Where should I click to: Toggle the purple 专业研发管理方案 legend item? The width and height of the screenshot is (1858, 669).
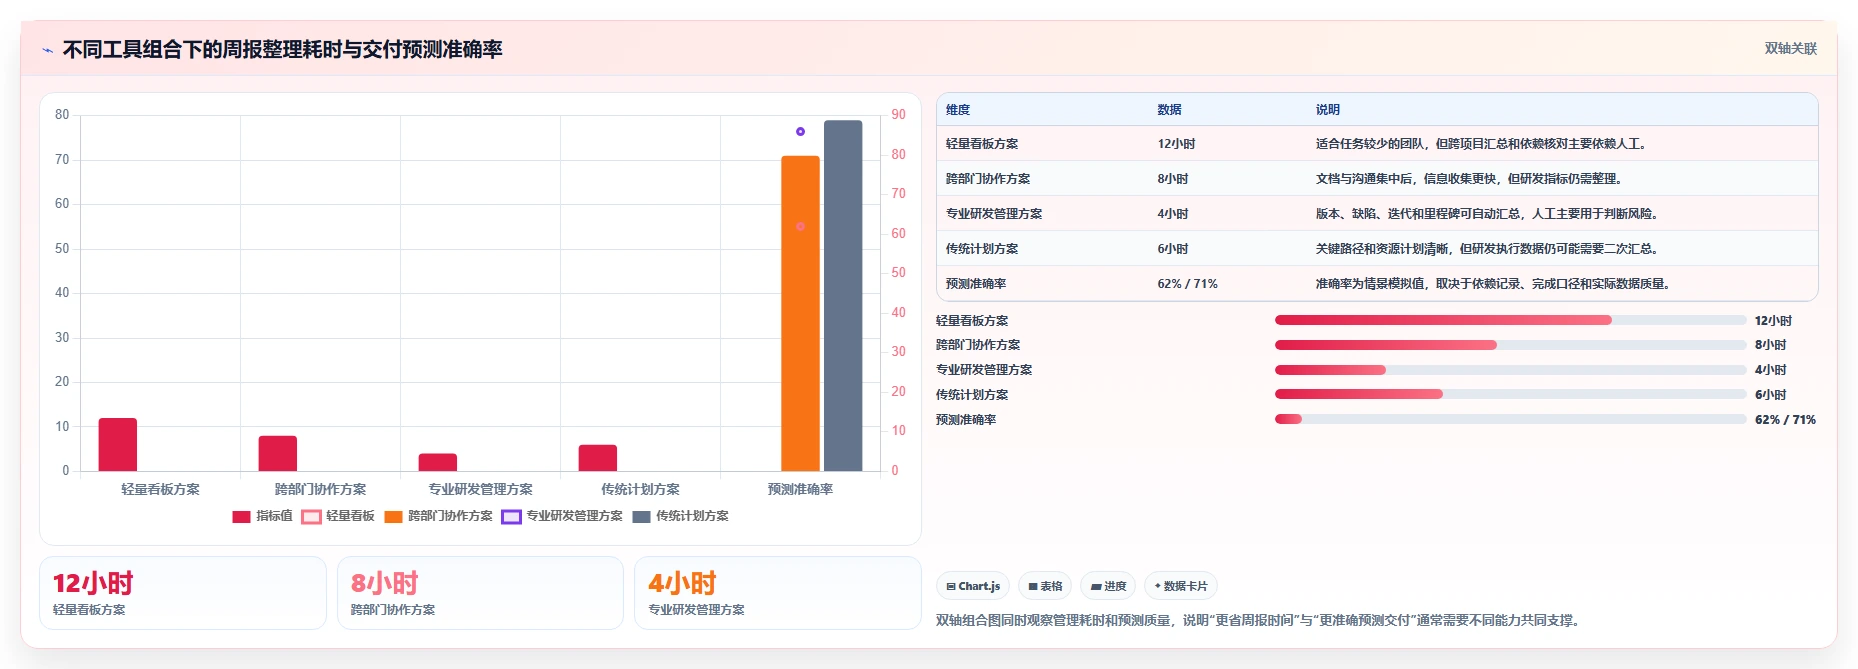click(x=562, y=516)
